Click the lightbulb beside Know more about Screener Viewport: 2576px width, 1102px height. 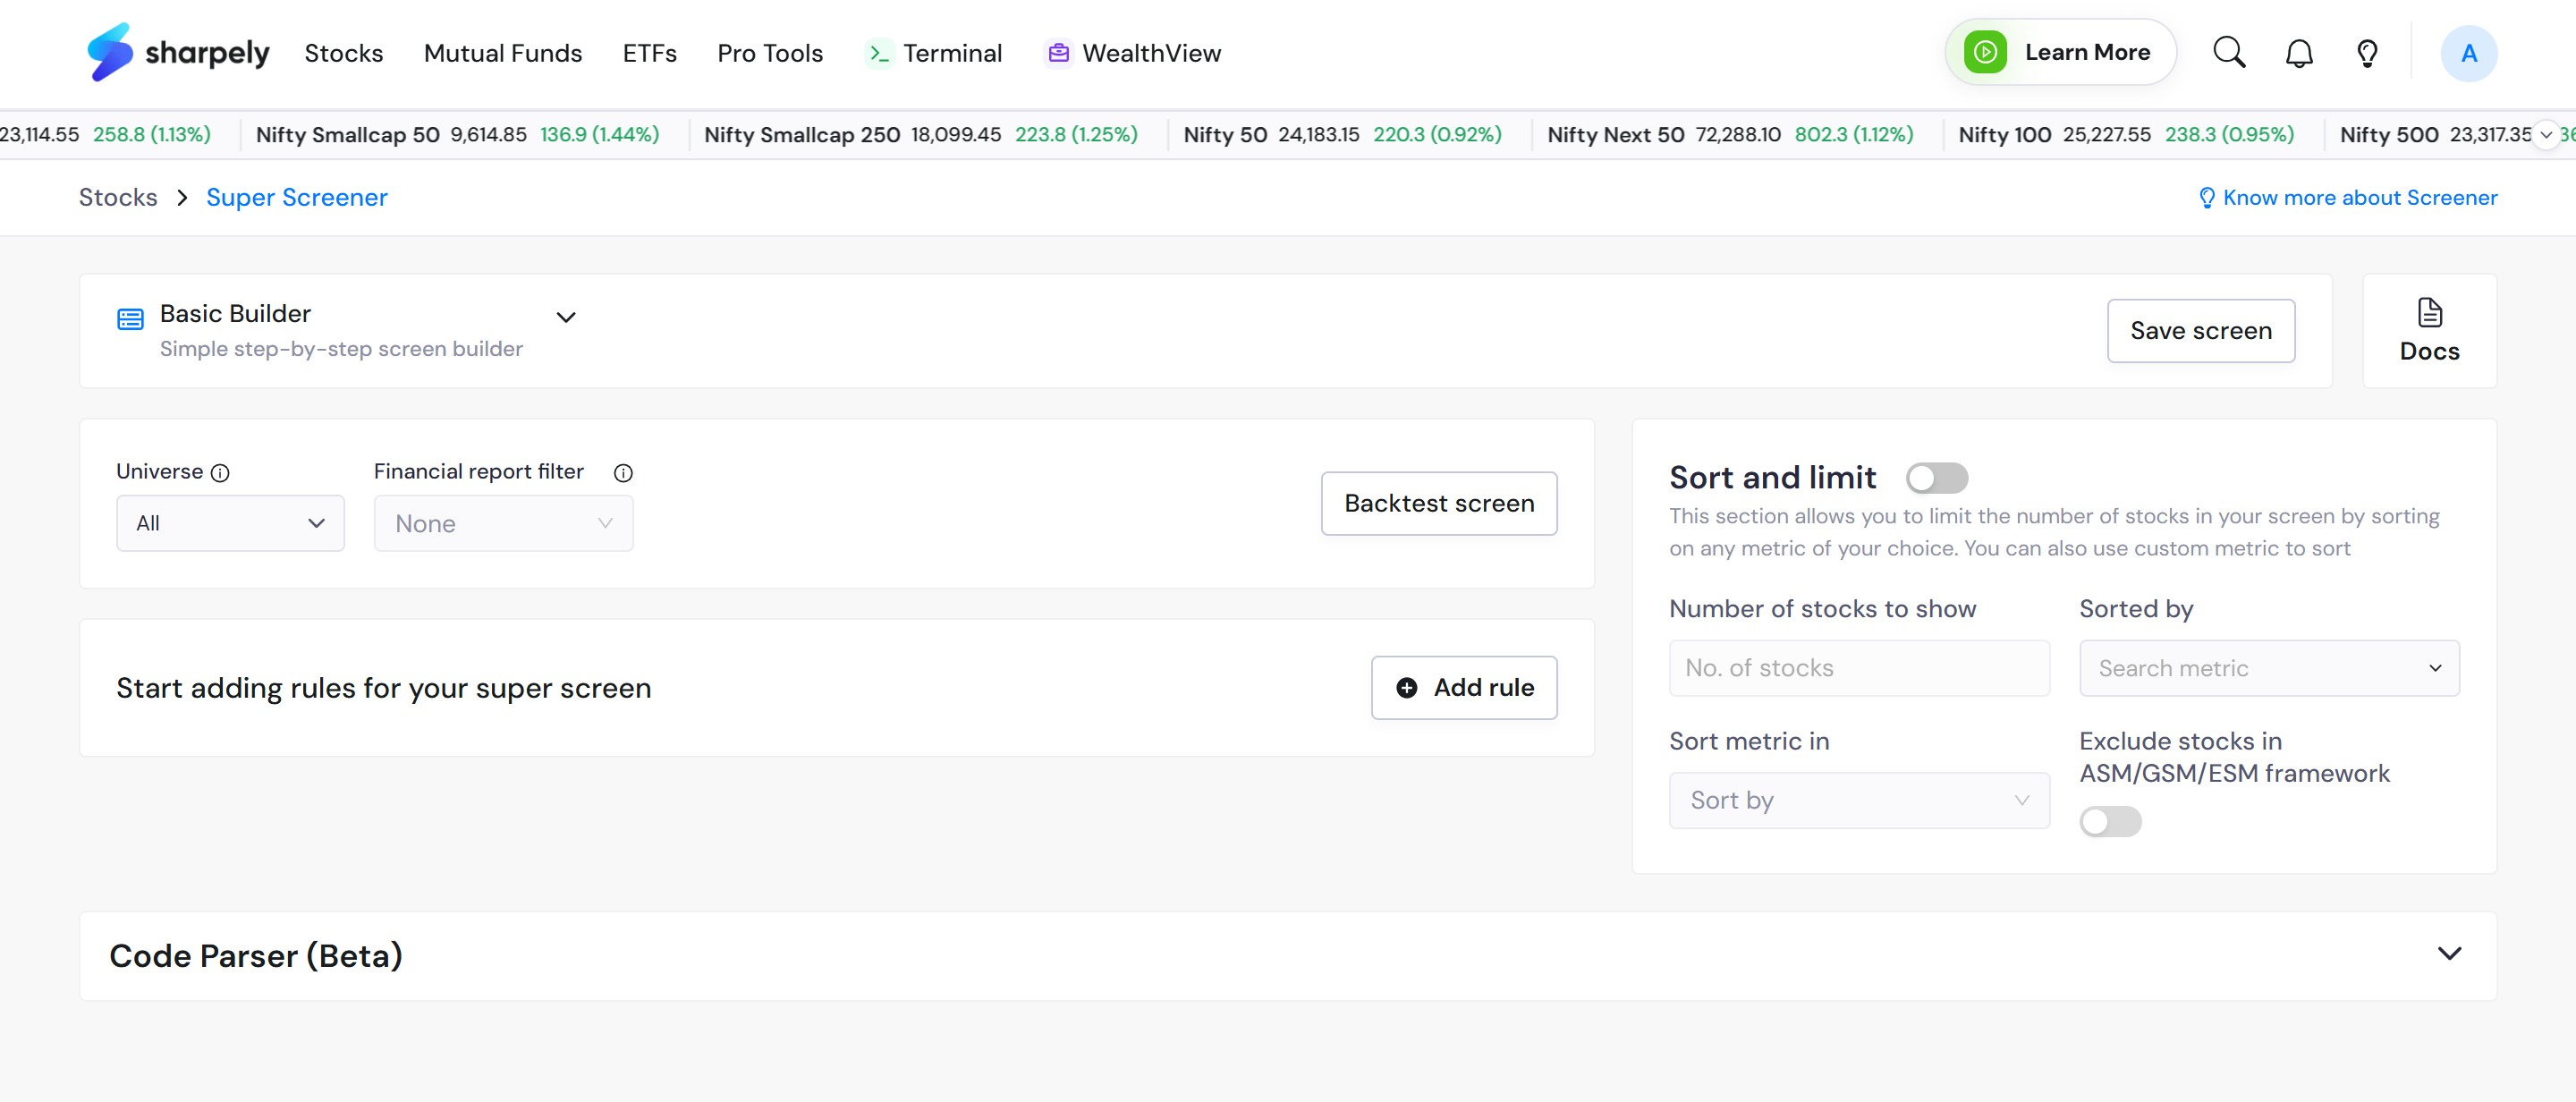[2206, 198]
